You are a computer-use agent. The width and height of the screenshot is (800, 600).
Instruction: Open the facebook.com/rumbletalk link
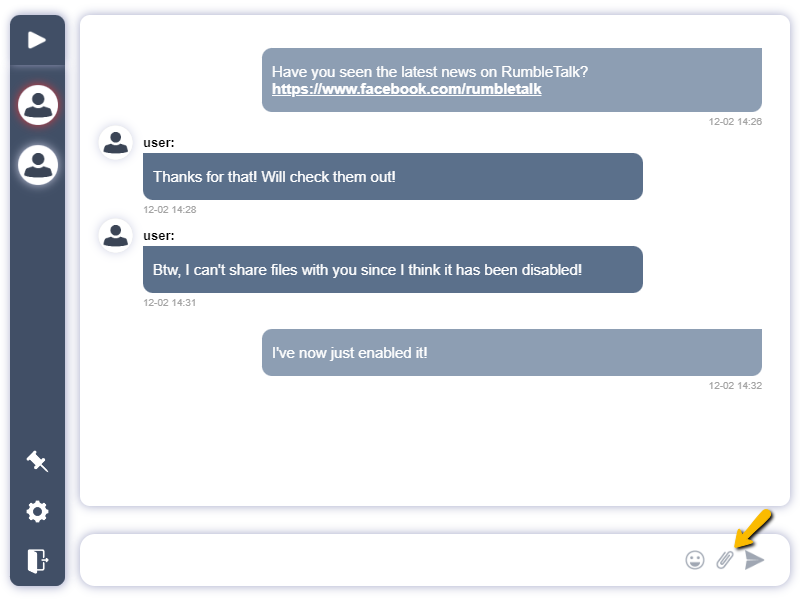coord(407,89)
